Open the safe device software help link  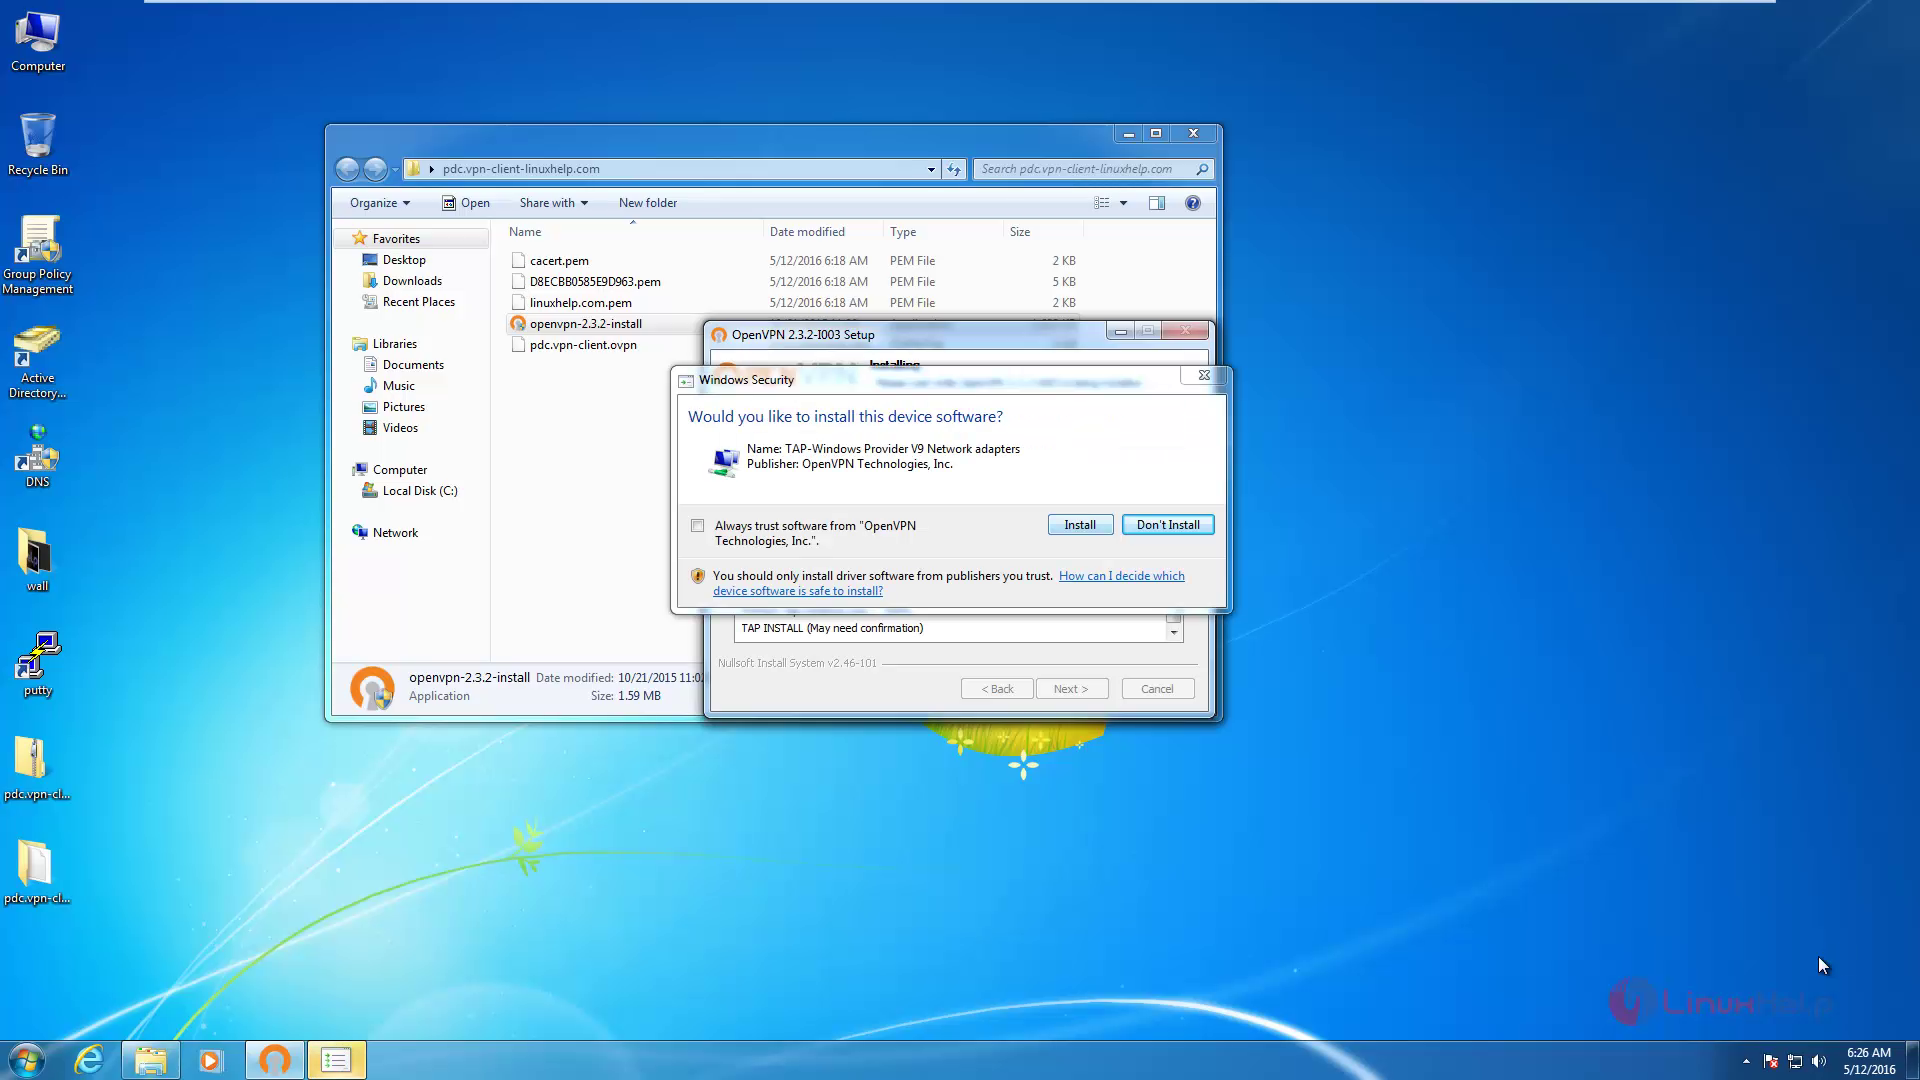point(949,583)
